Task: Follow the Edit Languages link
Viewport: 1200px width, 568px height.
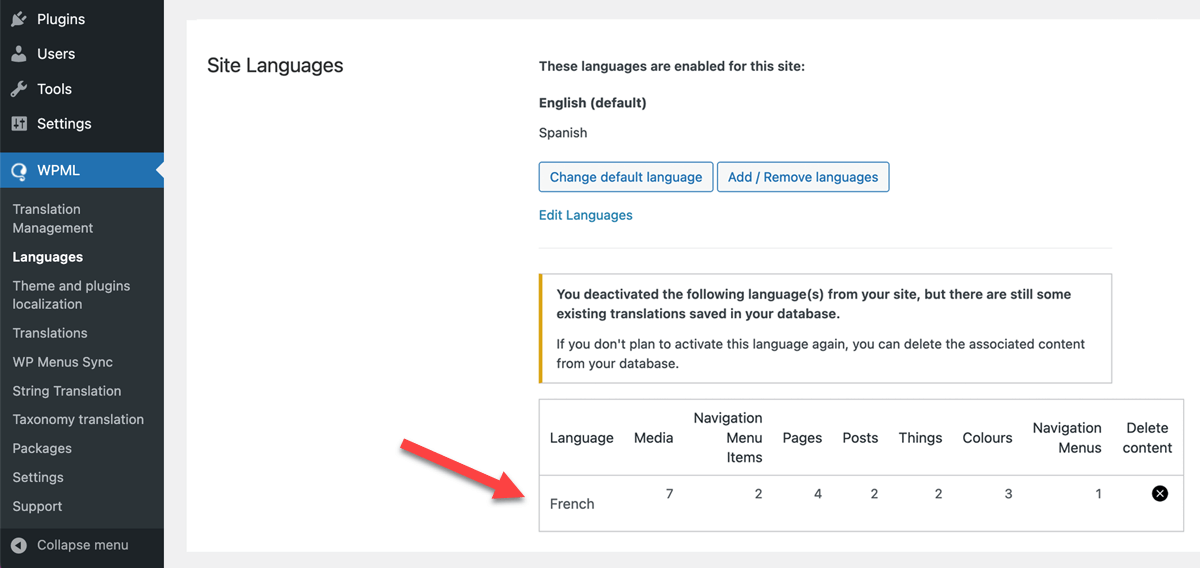Action: [x=586, y=215]
